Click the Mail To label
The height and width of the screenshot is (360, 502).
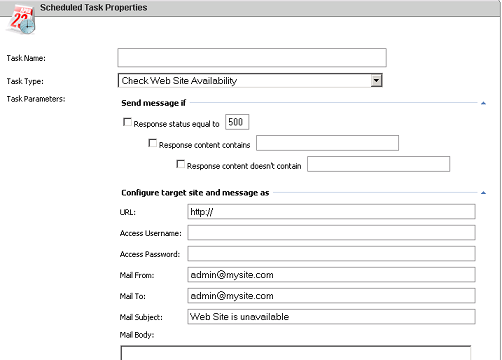(133, 296)
